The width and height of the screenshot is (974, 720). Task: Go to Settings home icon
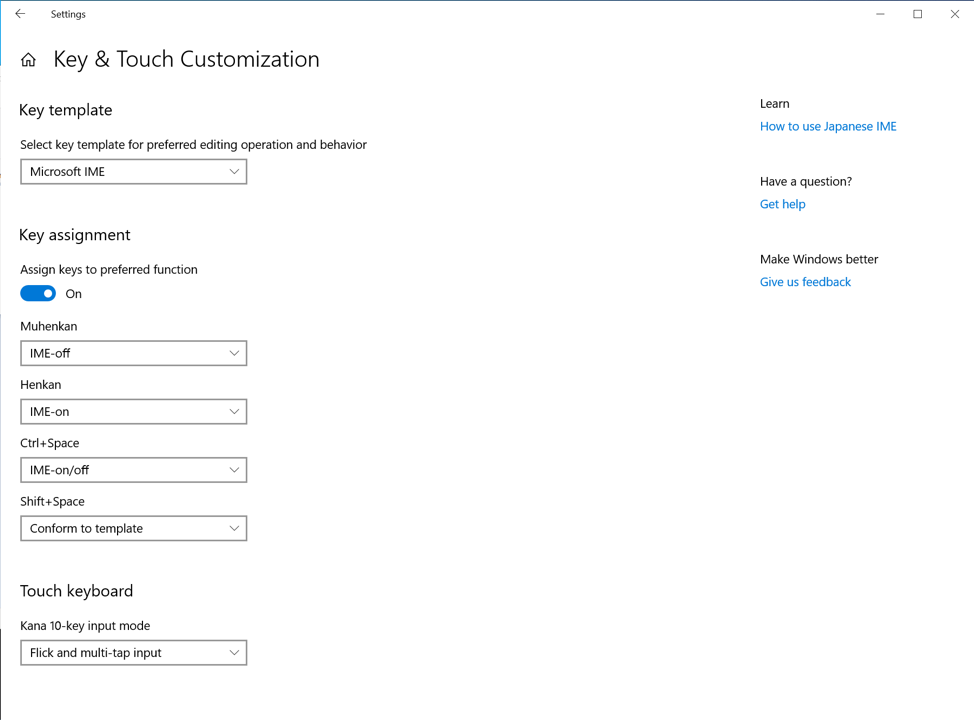pos(28,60)
